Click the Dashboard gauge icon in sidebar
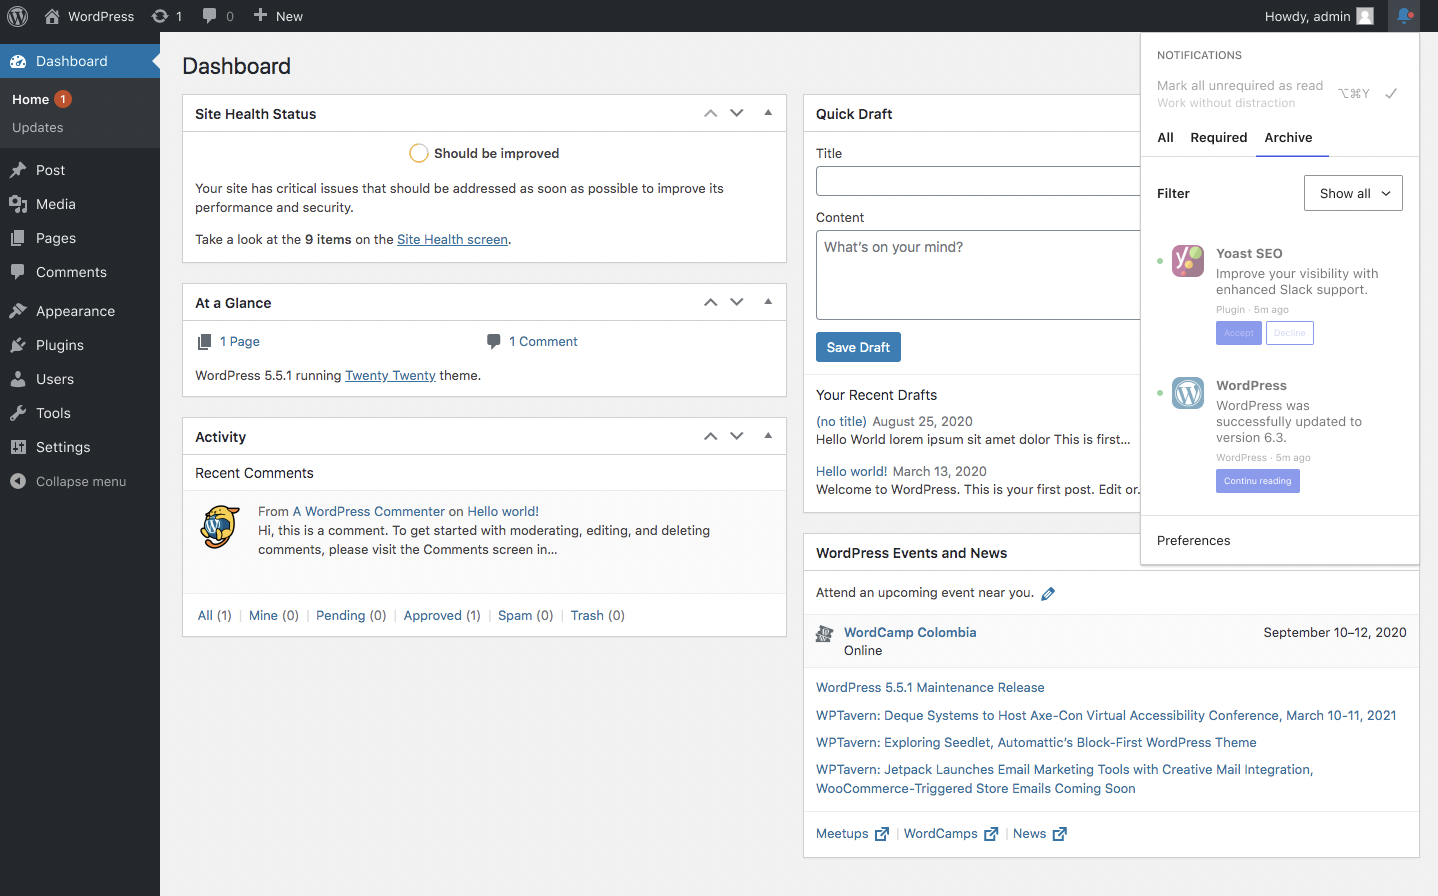Image resolution: width=1438 pixels, height=896 pixels. tap(18, 61)
